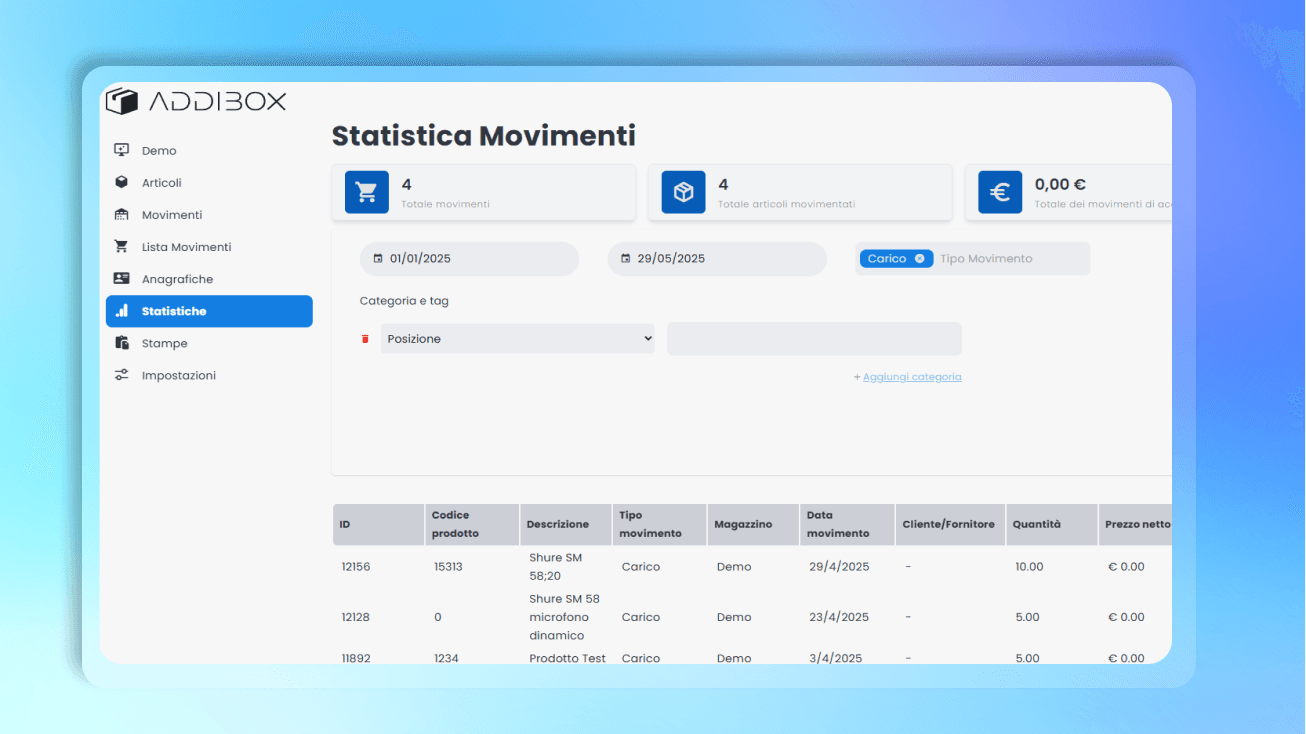The image size is (1306, 734).
Task: Click the Movimenti warehouse icon in sidebar
Action: click(122, 214)
